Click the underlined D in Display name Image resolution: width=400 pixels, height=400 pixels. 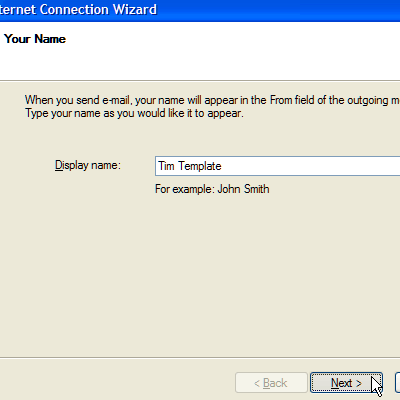pyautogui.click(x=58, y=165)
